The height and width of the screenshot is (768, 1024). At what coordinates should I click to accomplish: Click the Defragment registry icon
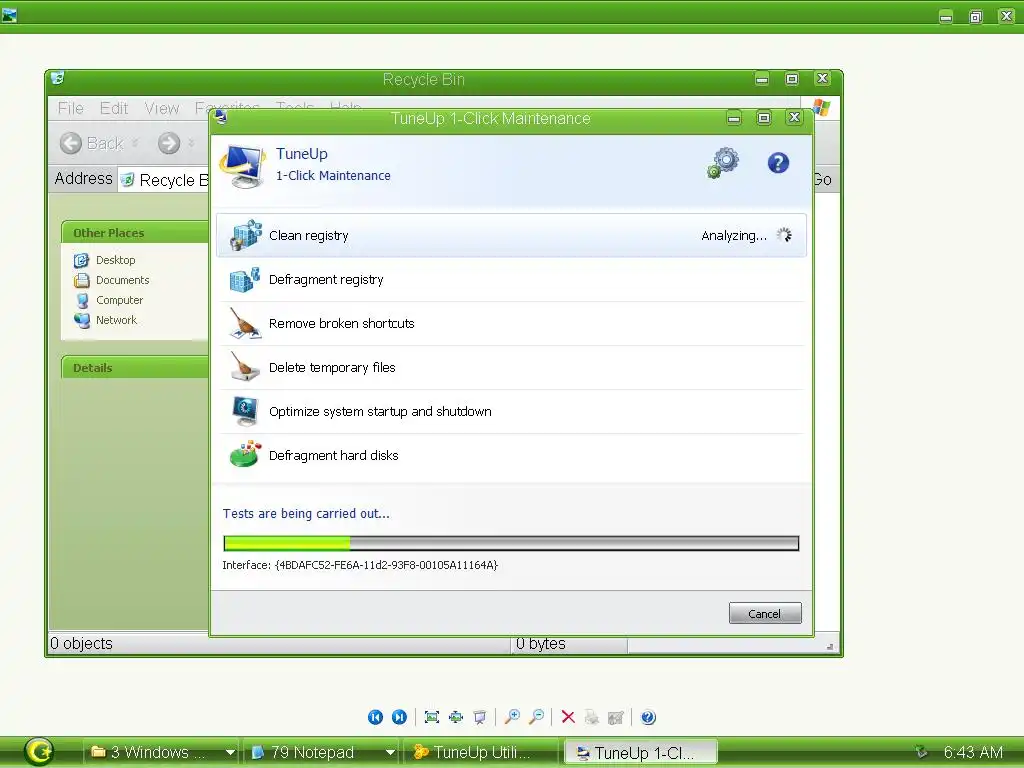point(246,280)
